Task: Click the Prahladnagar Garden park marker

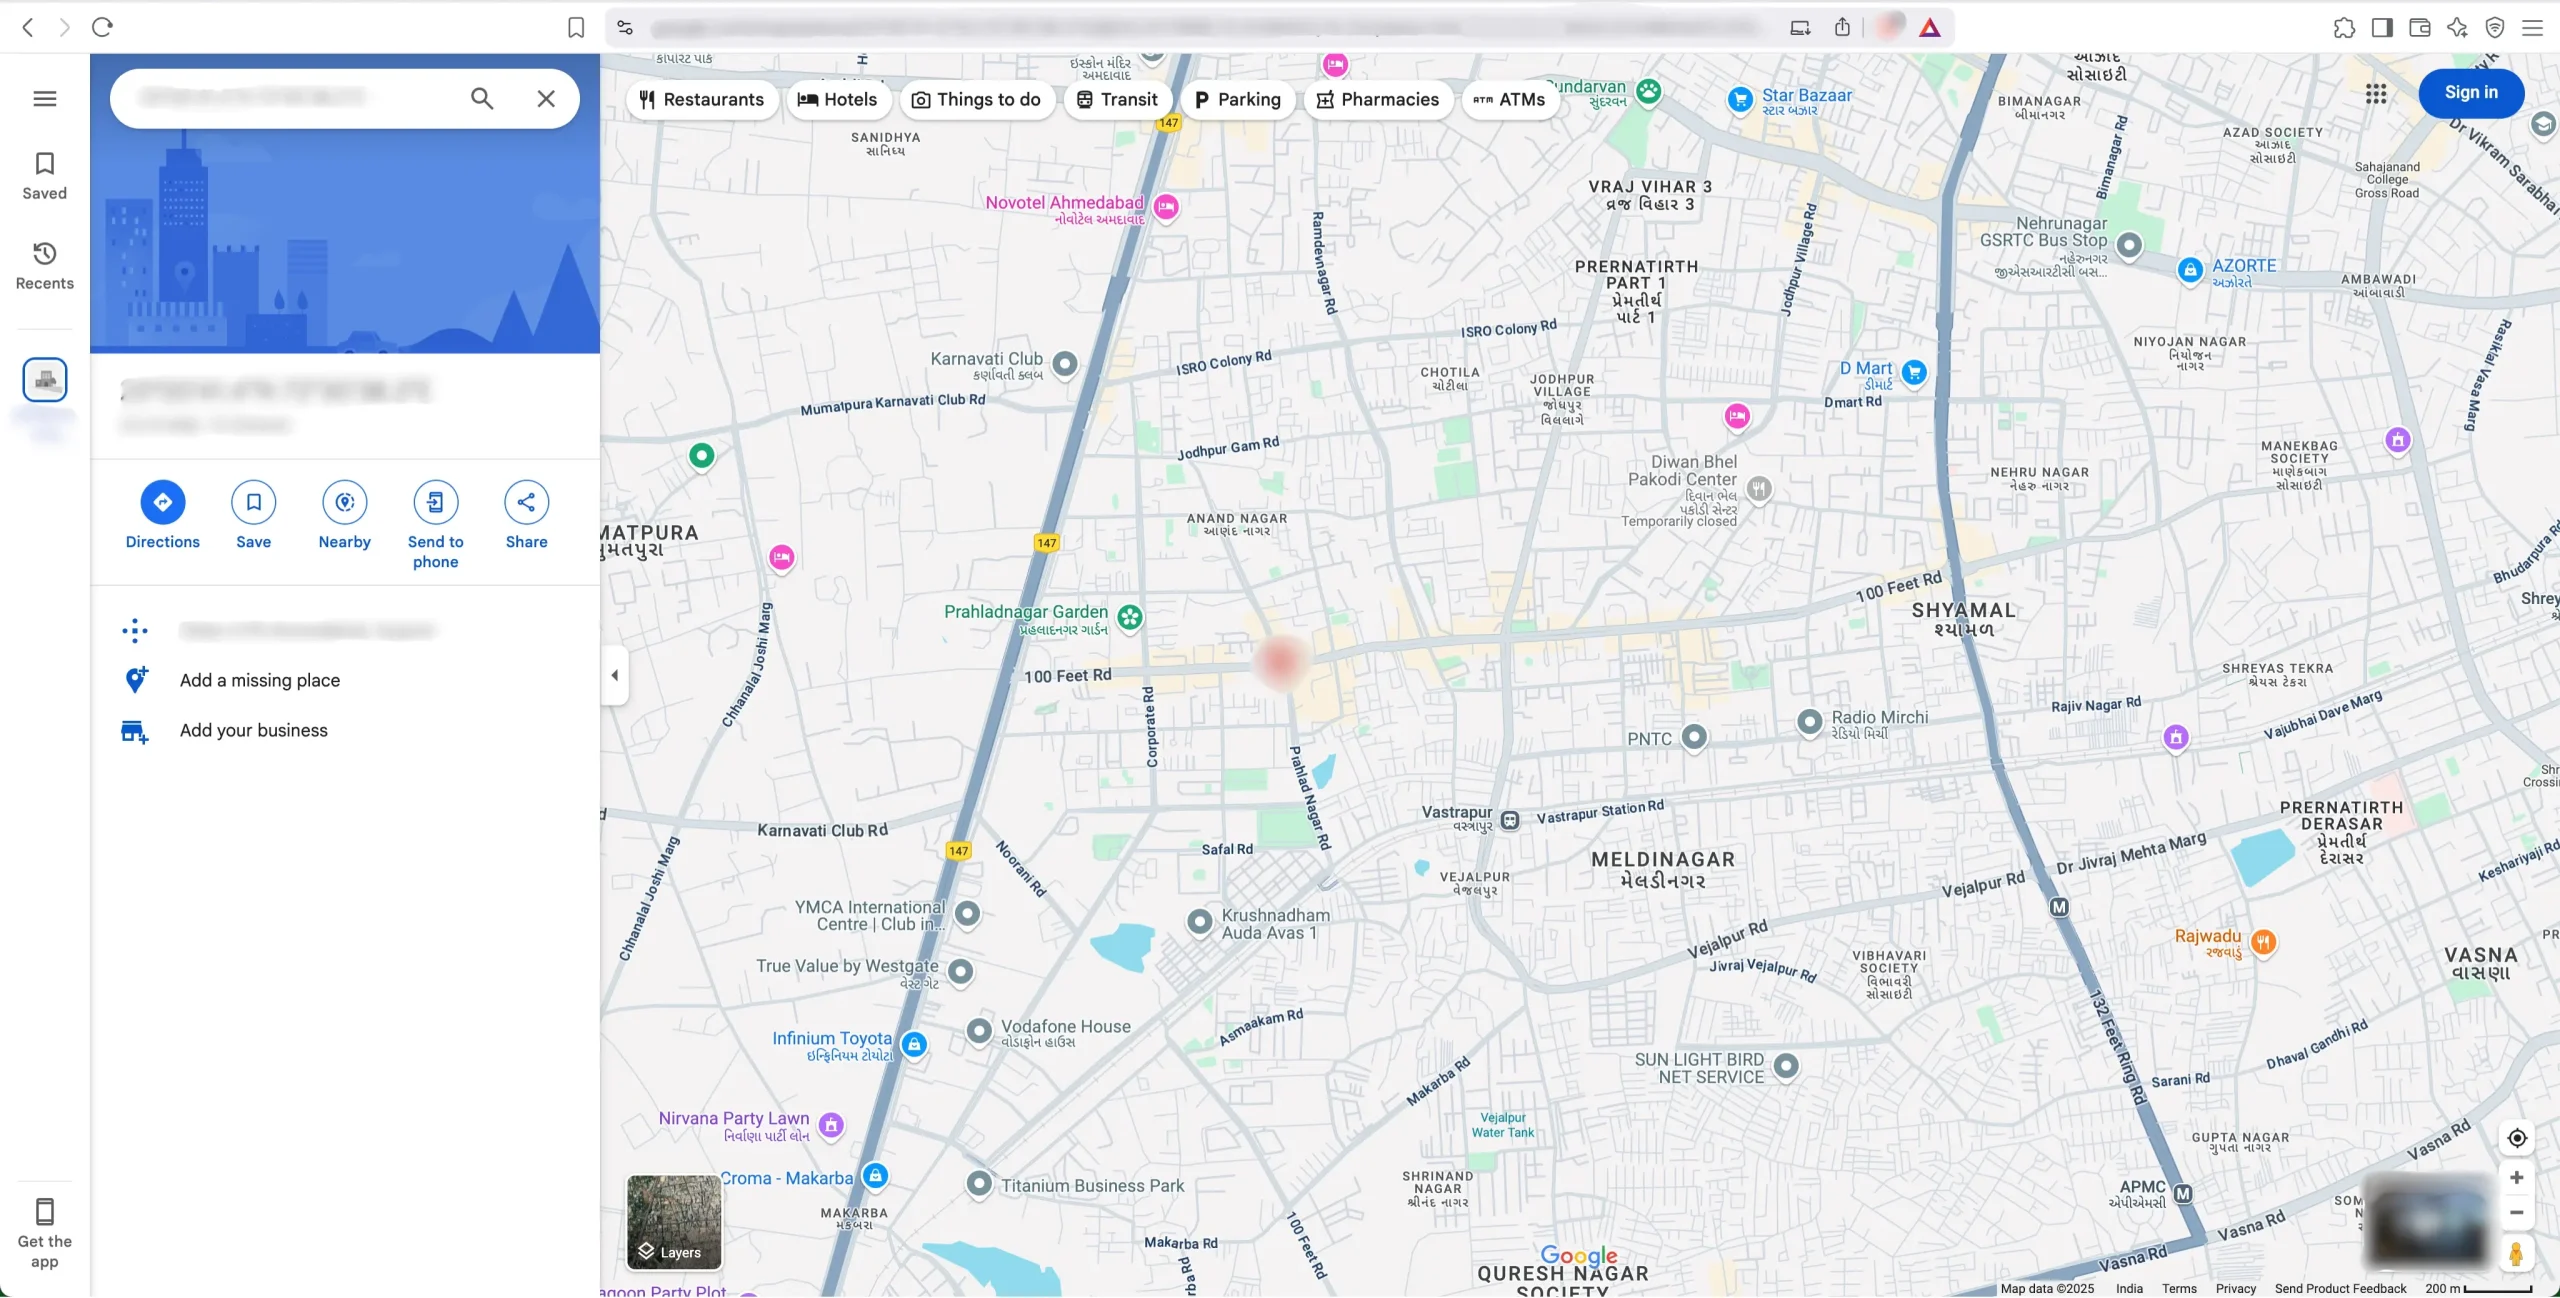Action: (1130, 617)
